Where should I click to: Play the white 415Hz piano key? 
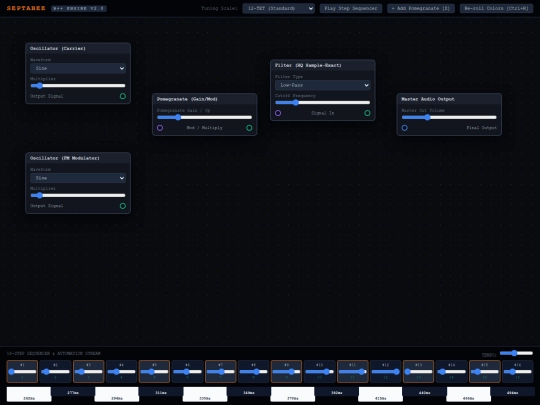coord(381,394)
